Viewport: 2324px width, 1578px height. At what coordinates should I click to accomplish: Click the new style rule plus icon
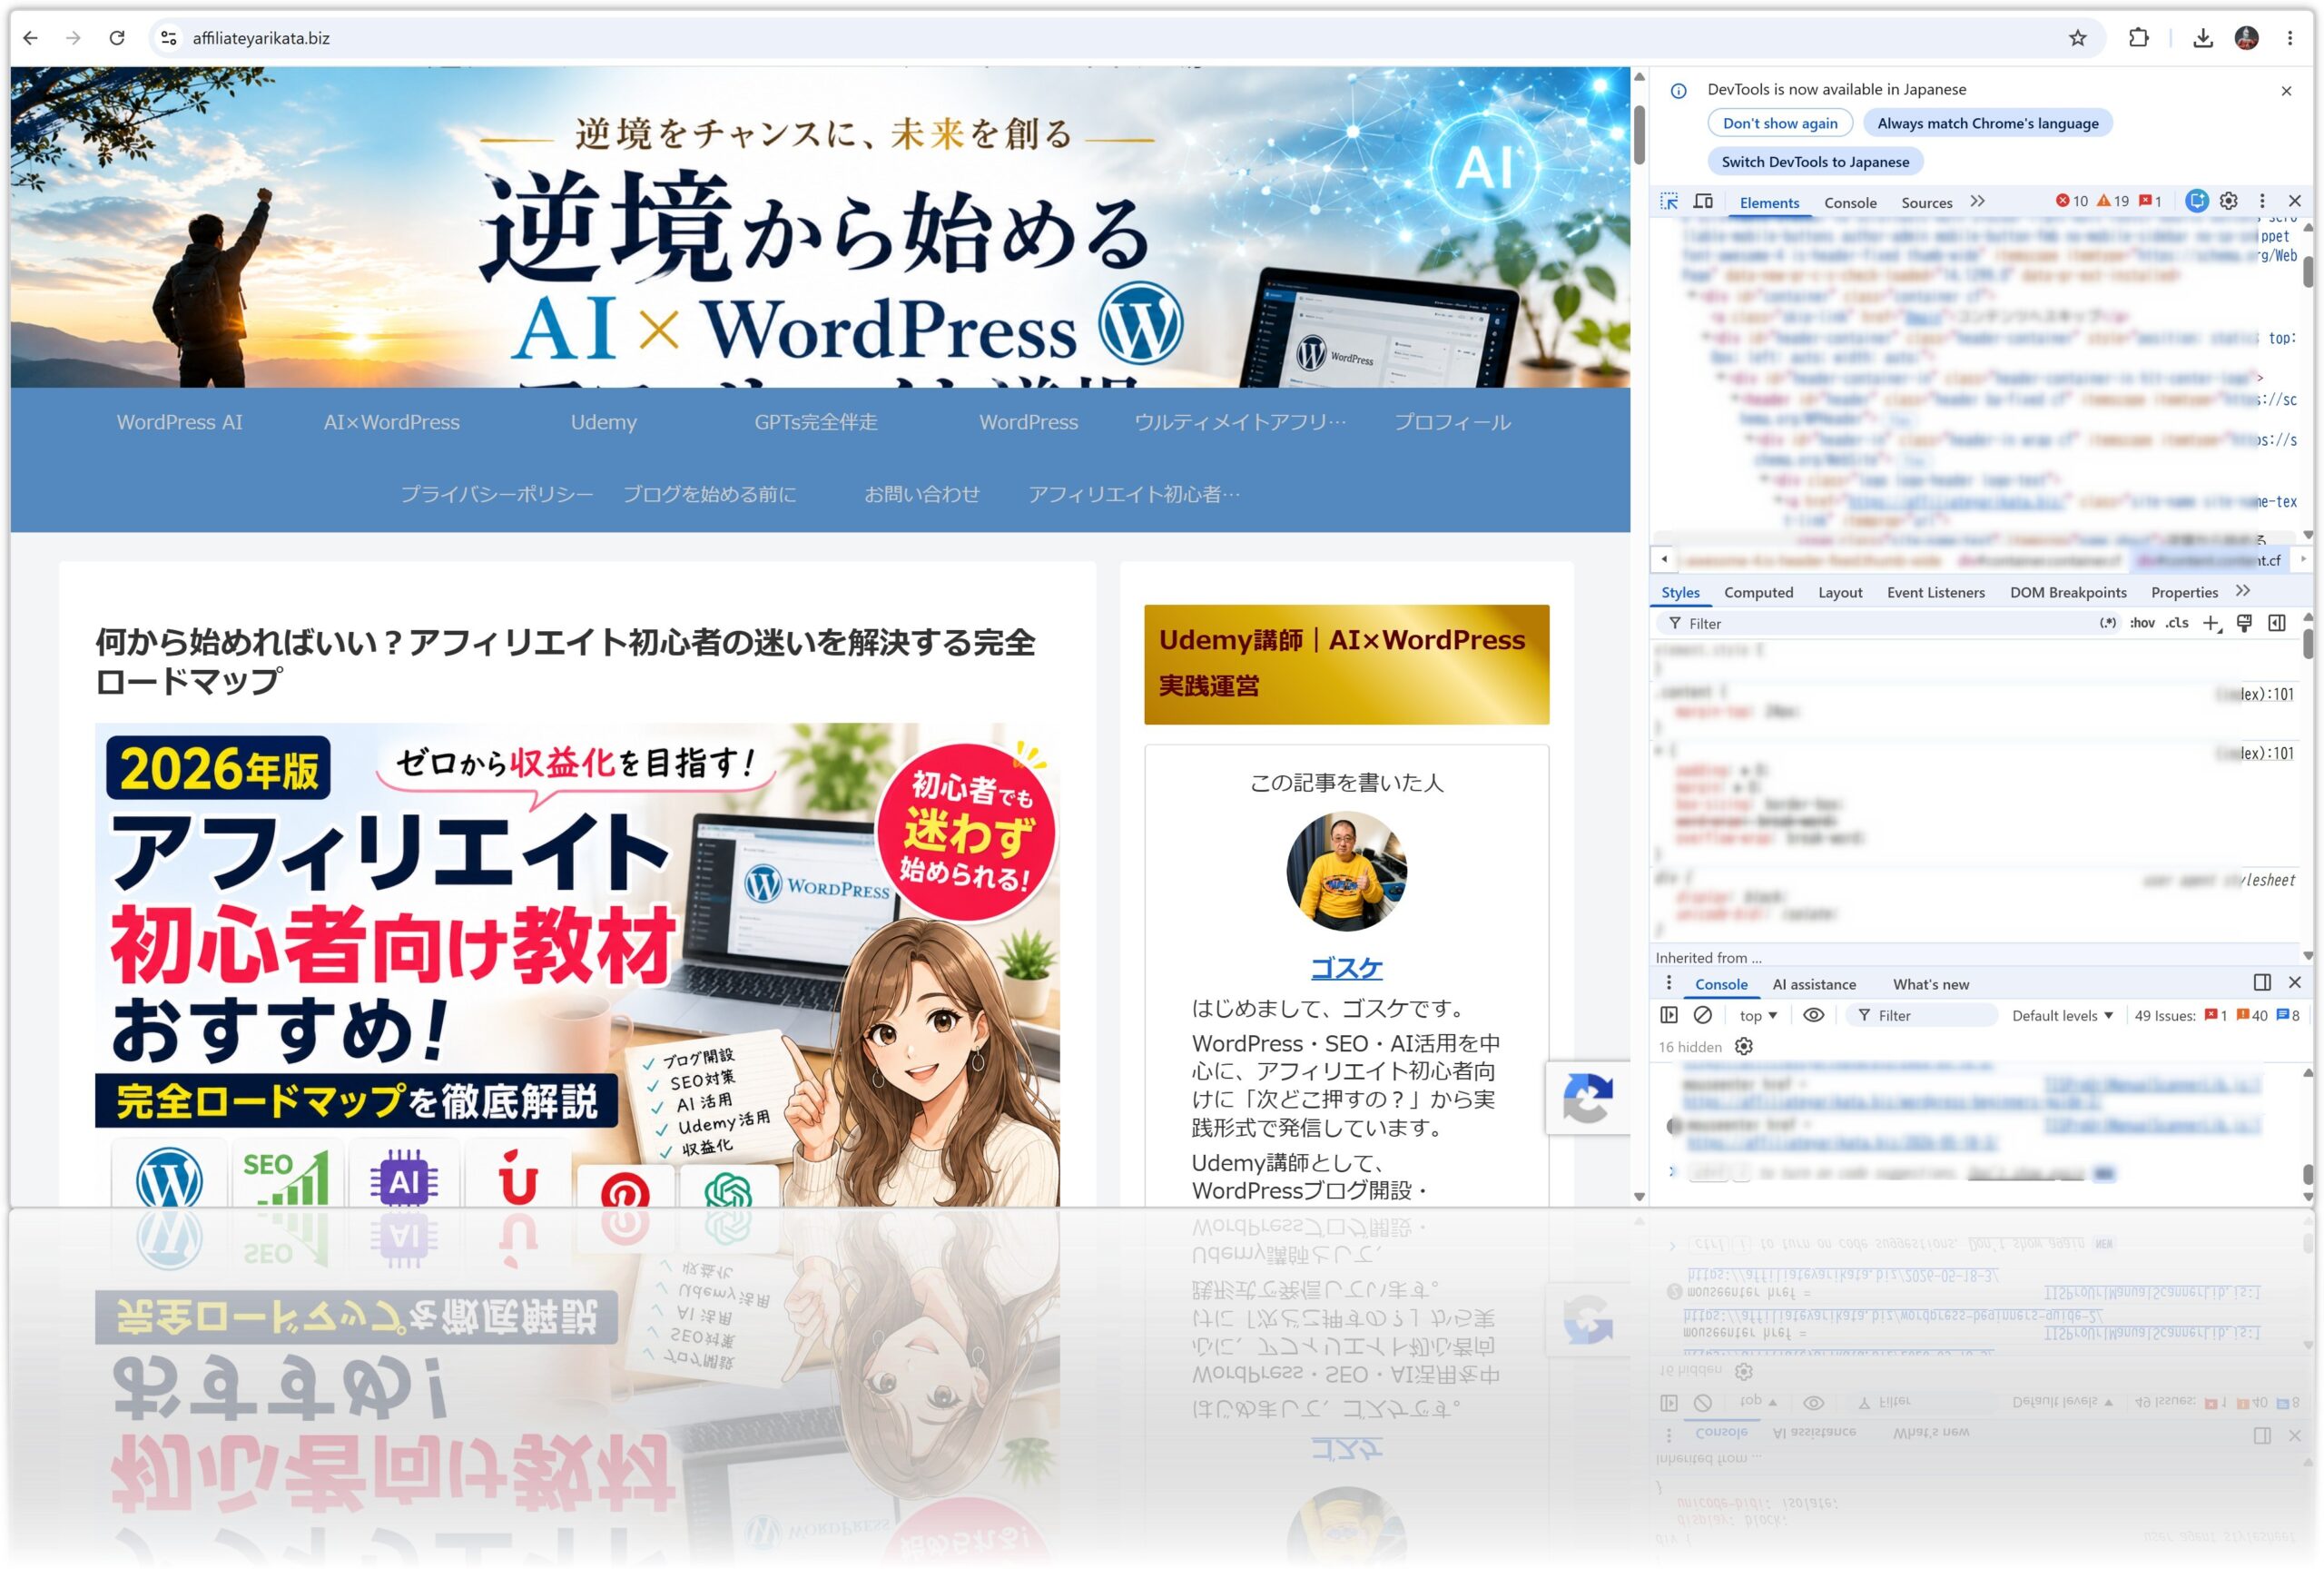(2211, 623)
